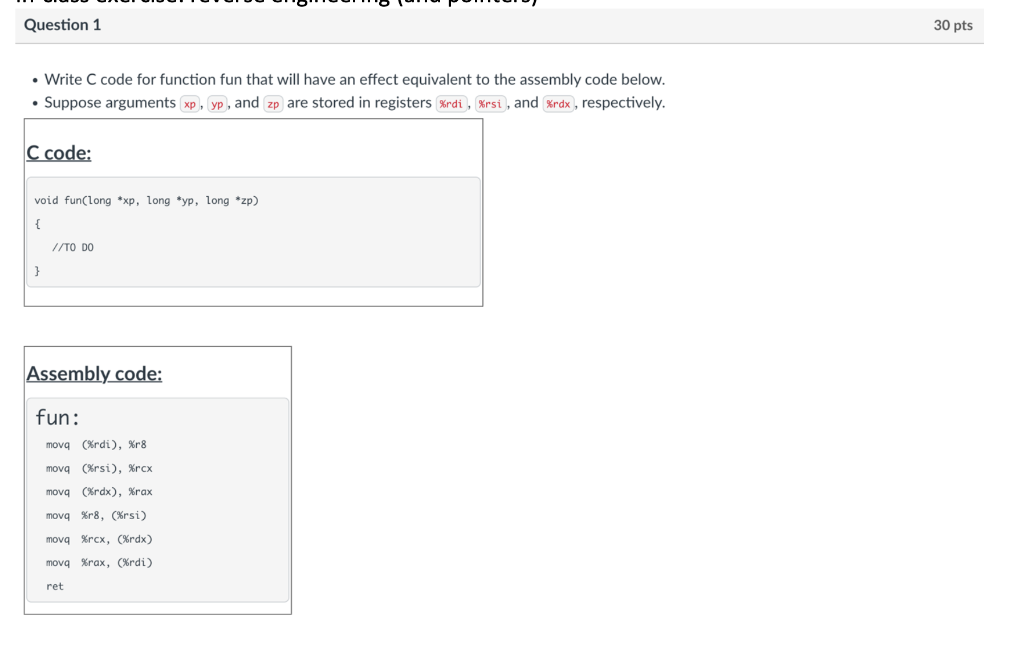Click the Assembly code: heading

tap(93, 373)
